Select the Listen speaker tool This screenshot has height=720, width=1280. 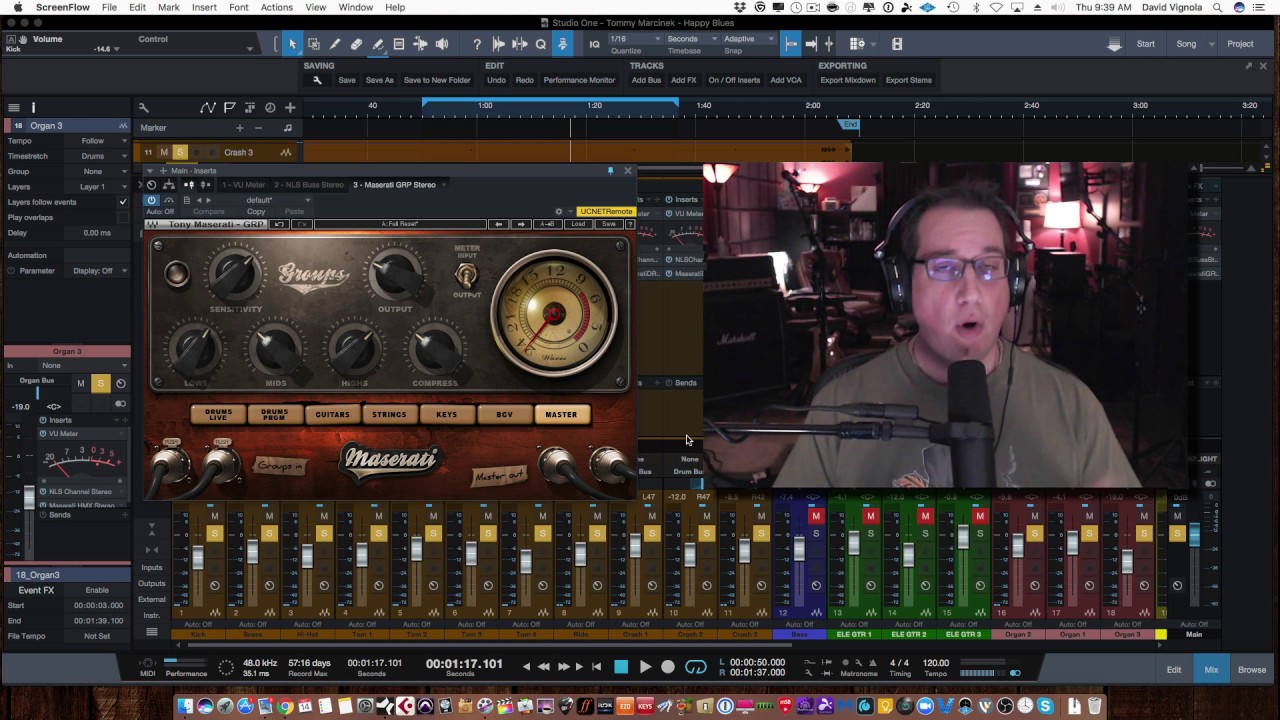click(442, 44)
